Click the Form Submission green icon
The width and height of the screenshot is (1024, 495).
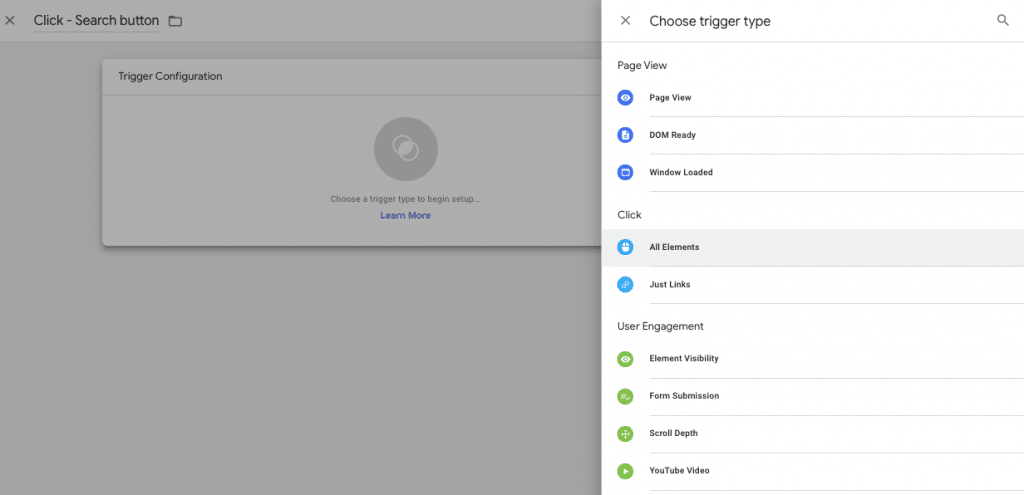point(625,396)
